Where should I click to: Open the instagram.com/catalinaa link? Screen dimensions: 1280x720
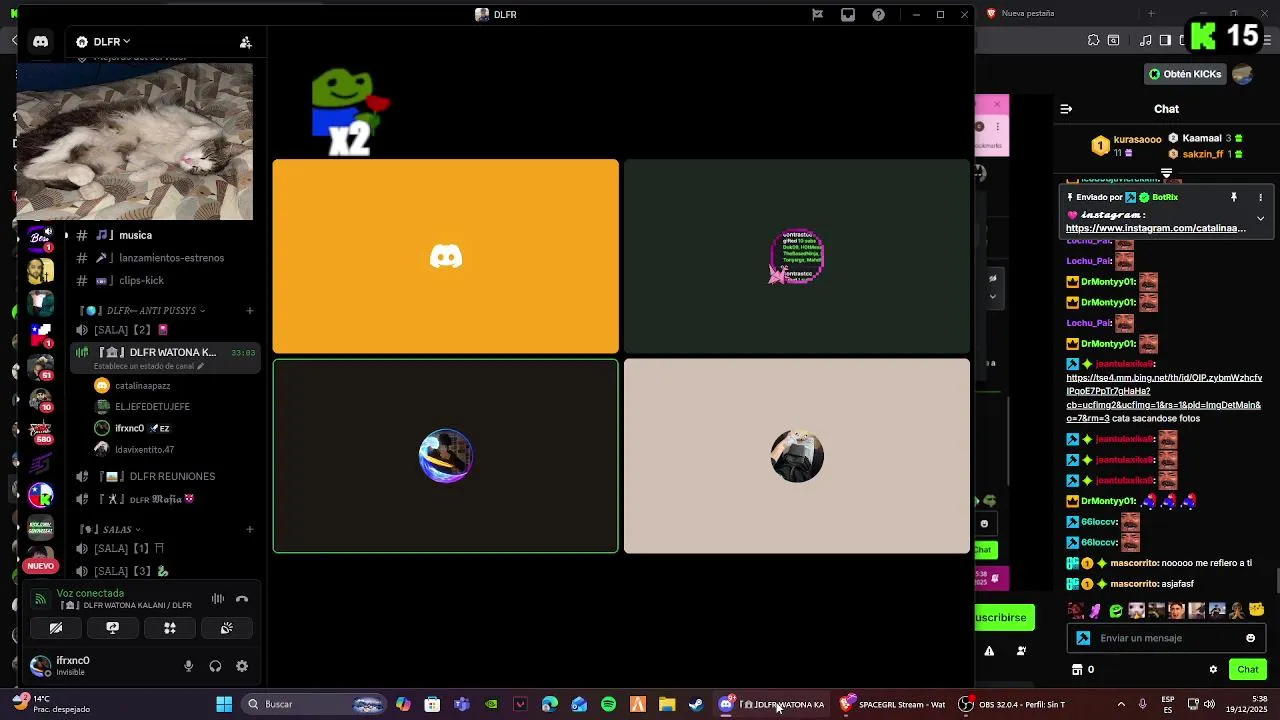[x=1156, y=228]
